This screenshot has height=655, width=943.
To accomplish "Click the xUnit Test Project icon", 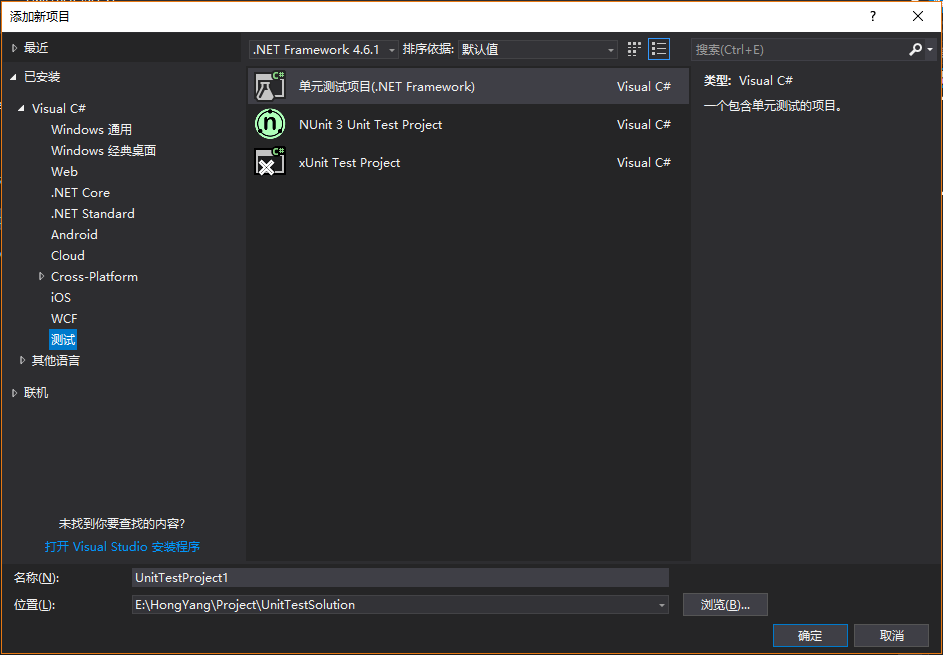I will click(270, 162).
